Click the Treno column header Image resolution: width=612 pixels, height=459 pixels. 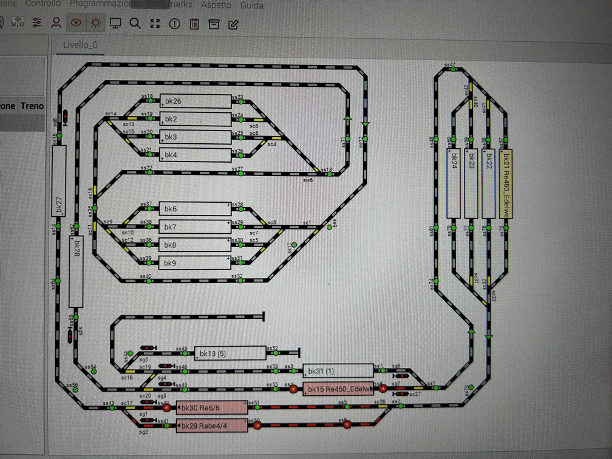[32, 105]
